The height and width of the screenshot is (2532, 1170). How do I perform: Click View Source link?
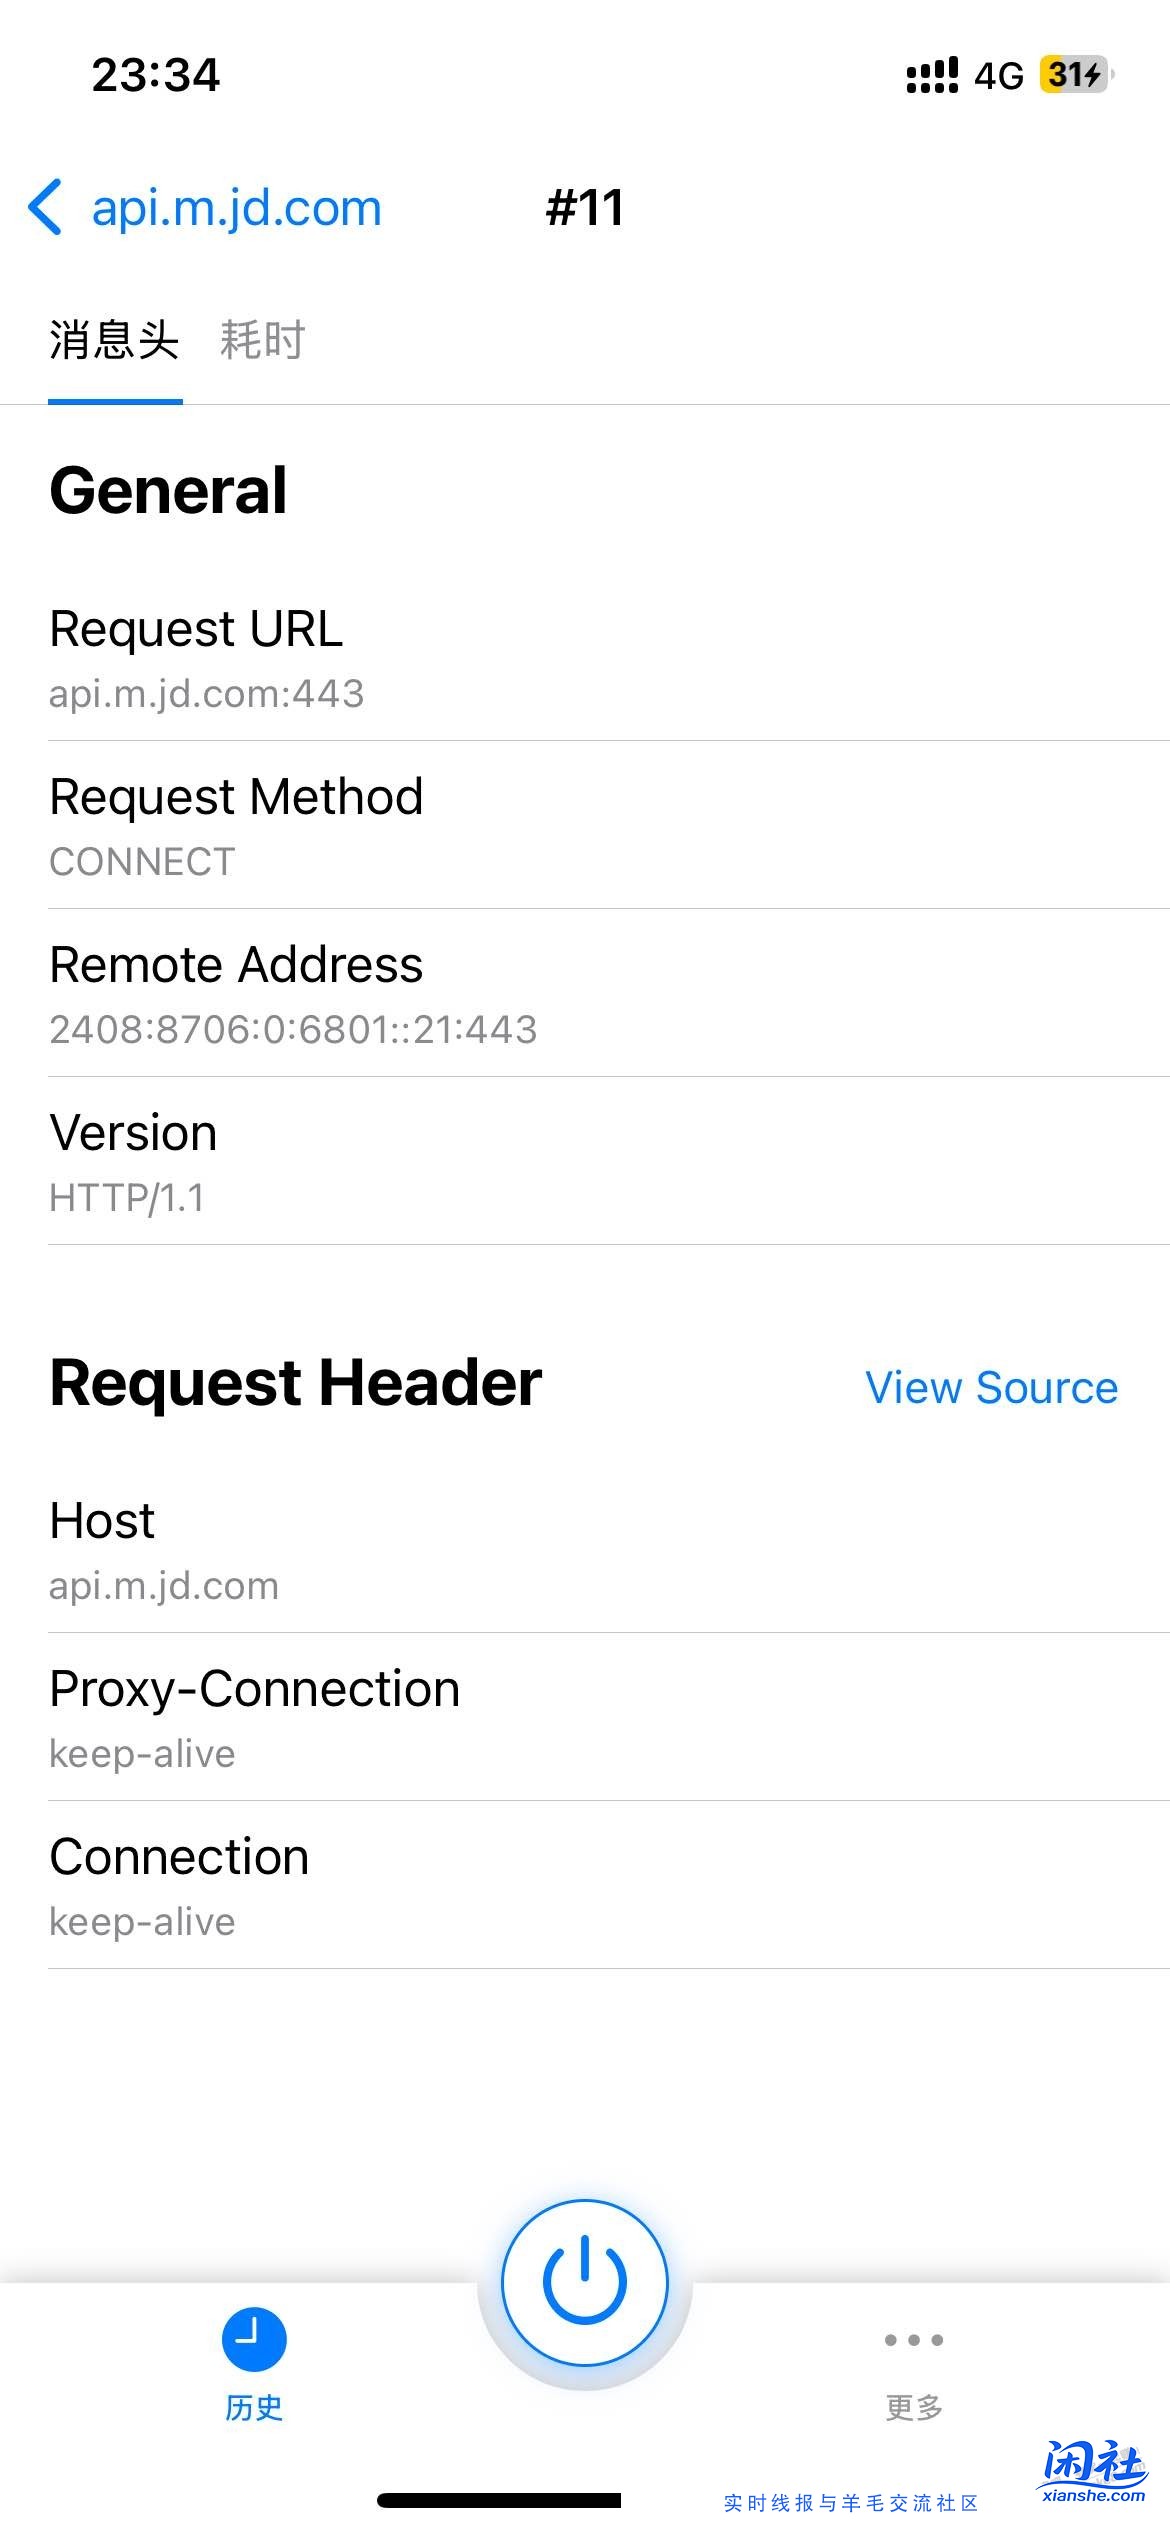point(991,1388)
